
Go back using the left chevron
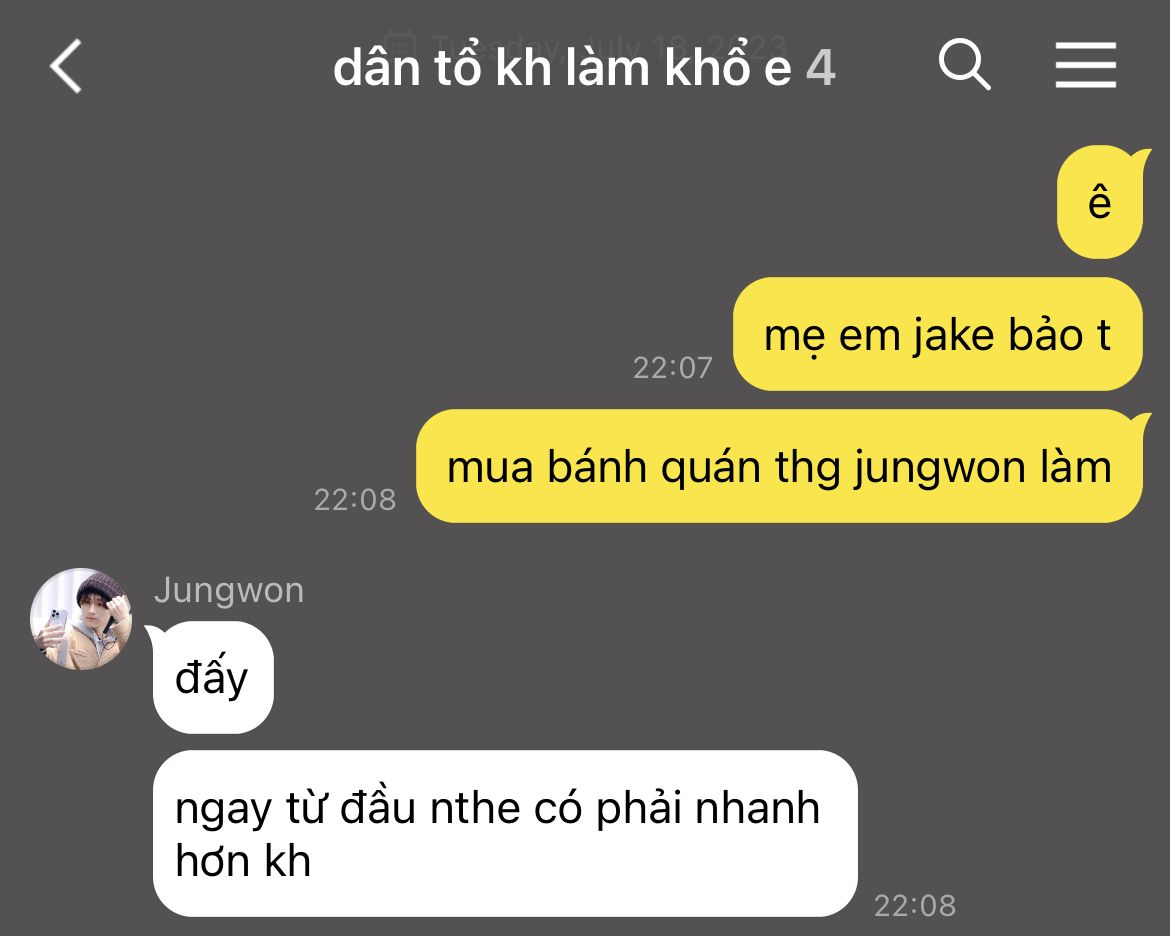point(66,66)
